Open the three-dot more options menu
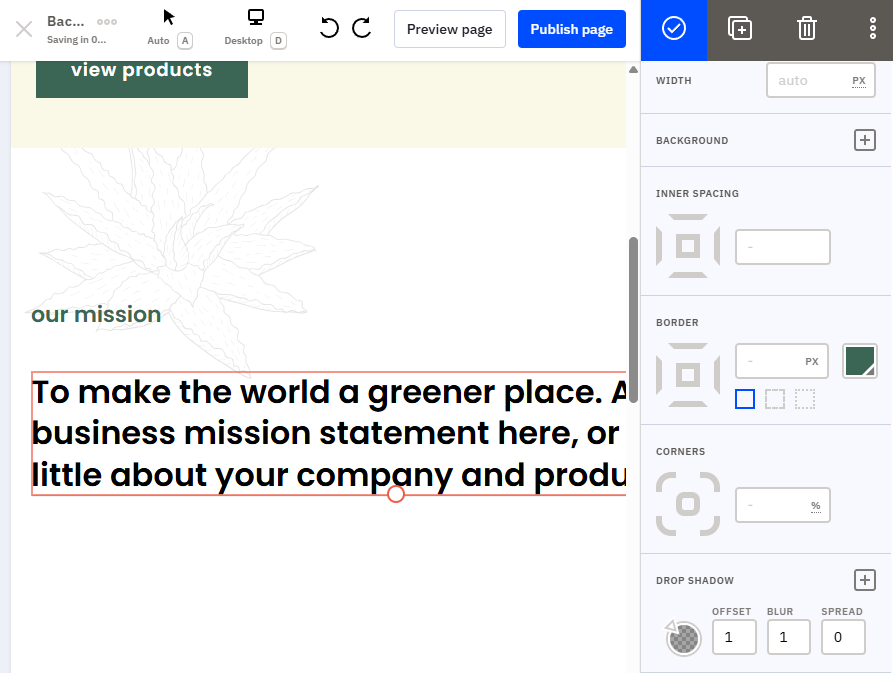Image resolution: width=893 pixels, height=673 pixels. [873, 28]
